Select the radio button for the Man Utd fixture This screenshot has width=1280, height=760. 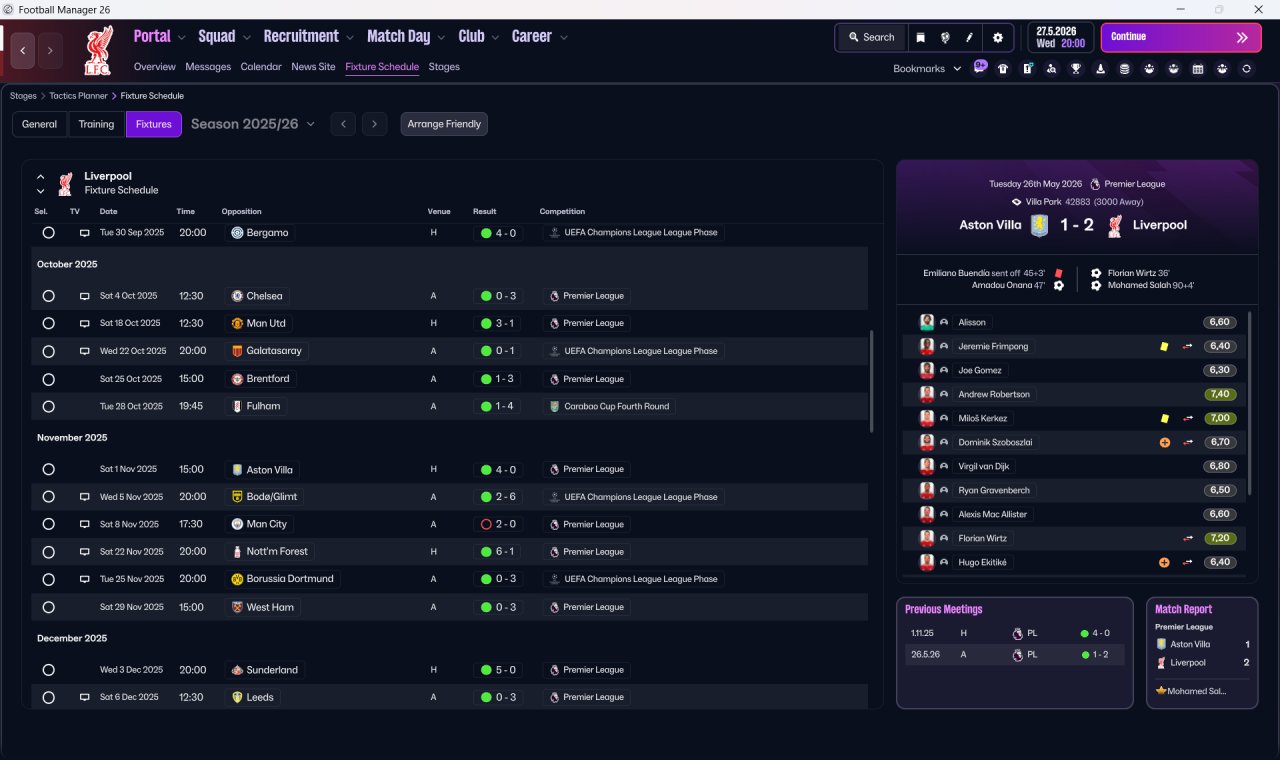coord(48,324)
